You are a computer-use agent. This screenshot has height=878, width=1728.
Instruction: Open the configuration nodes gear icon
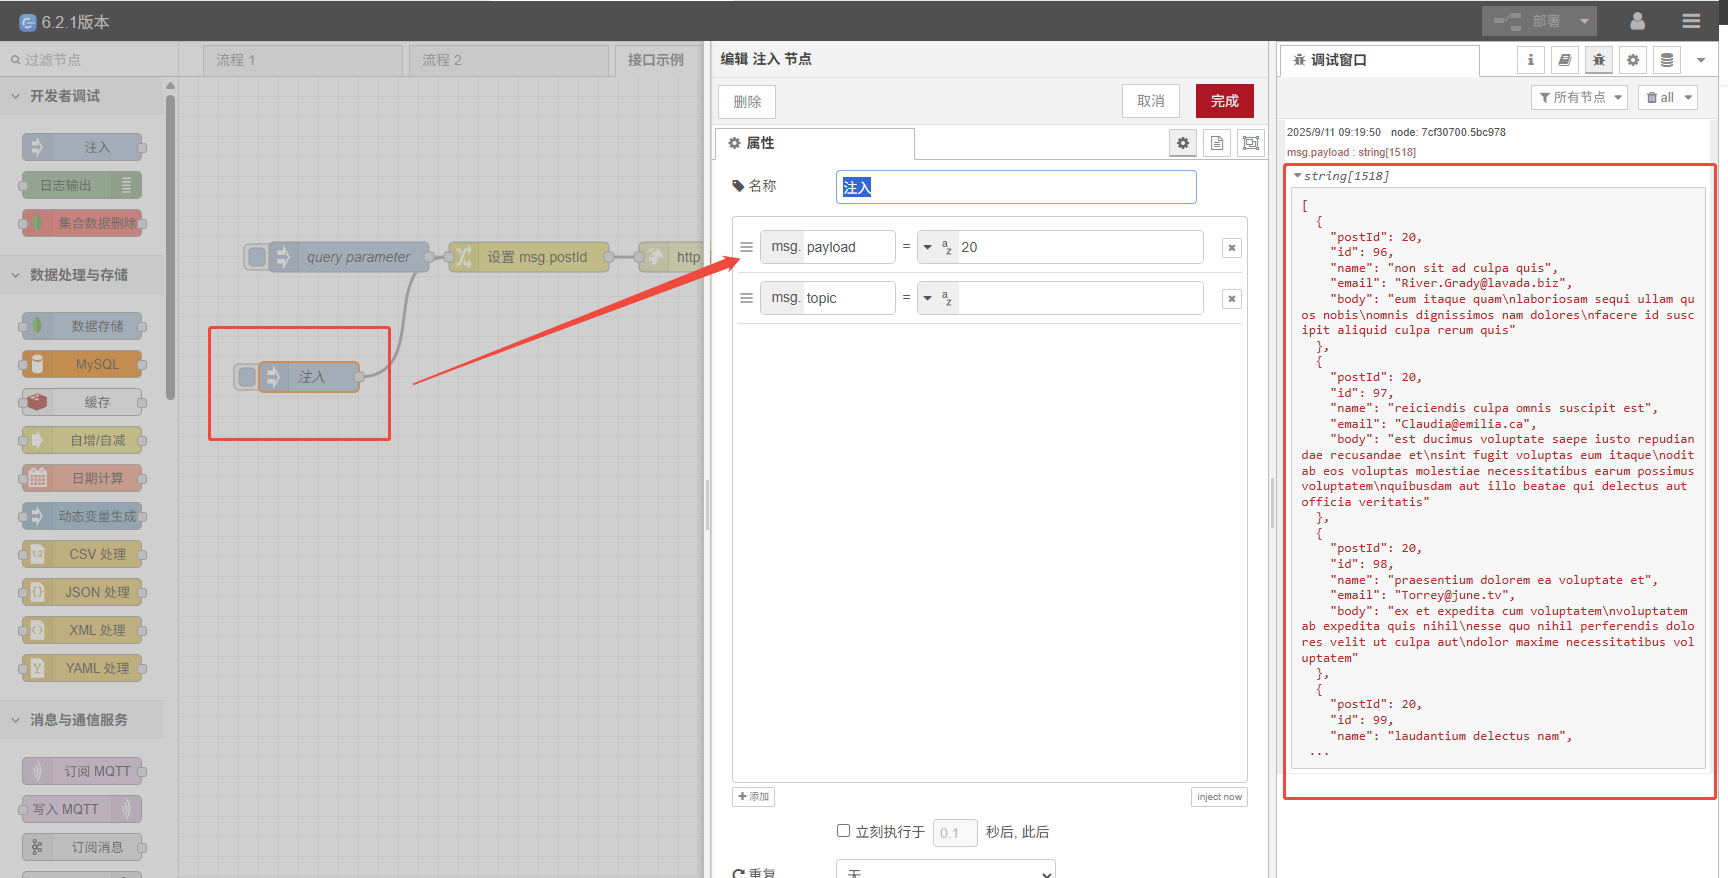[x=1633, y=60]
